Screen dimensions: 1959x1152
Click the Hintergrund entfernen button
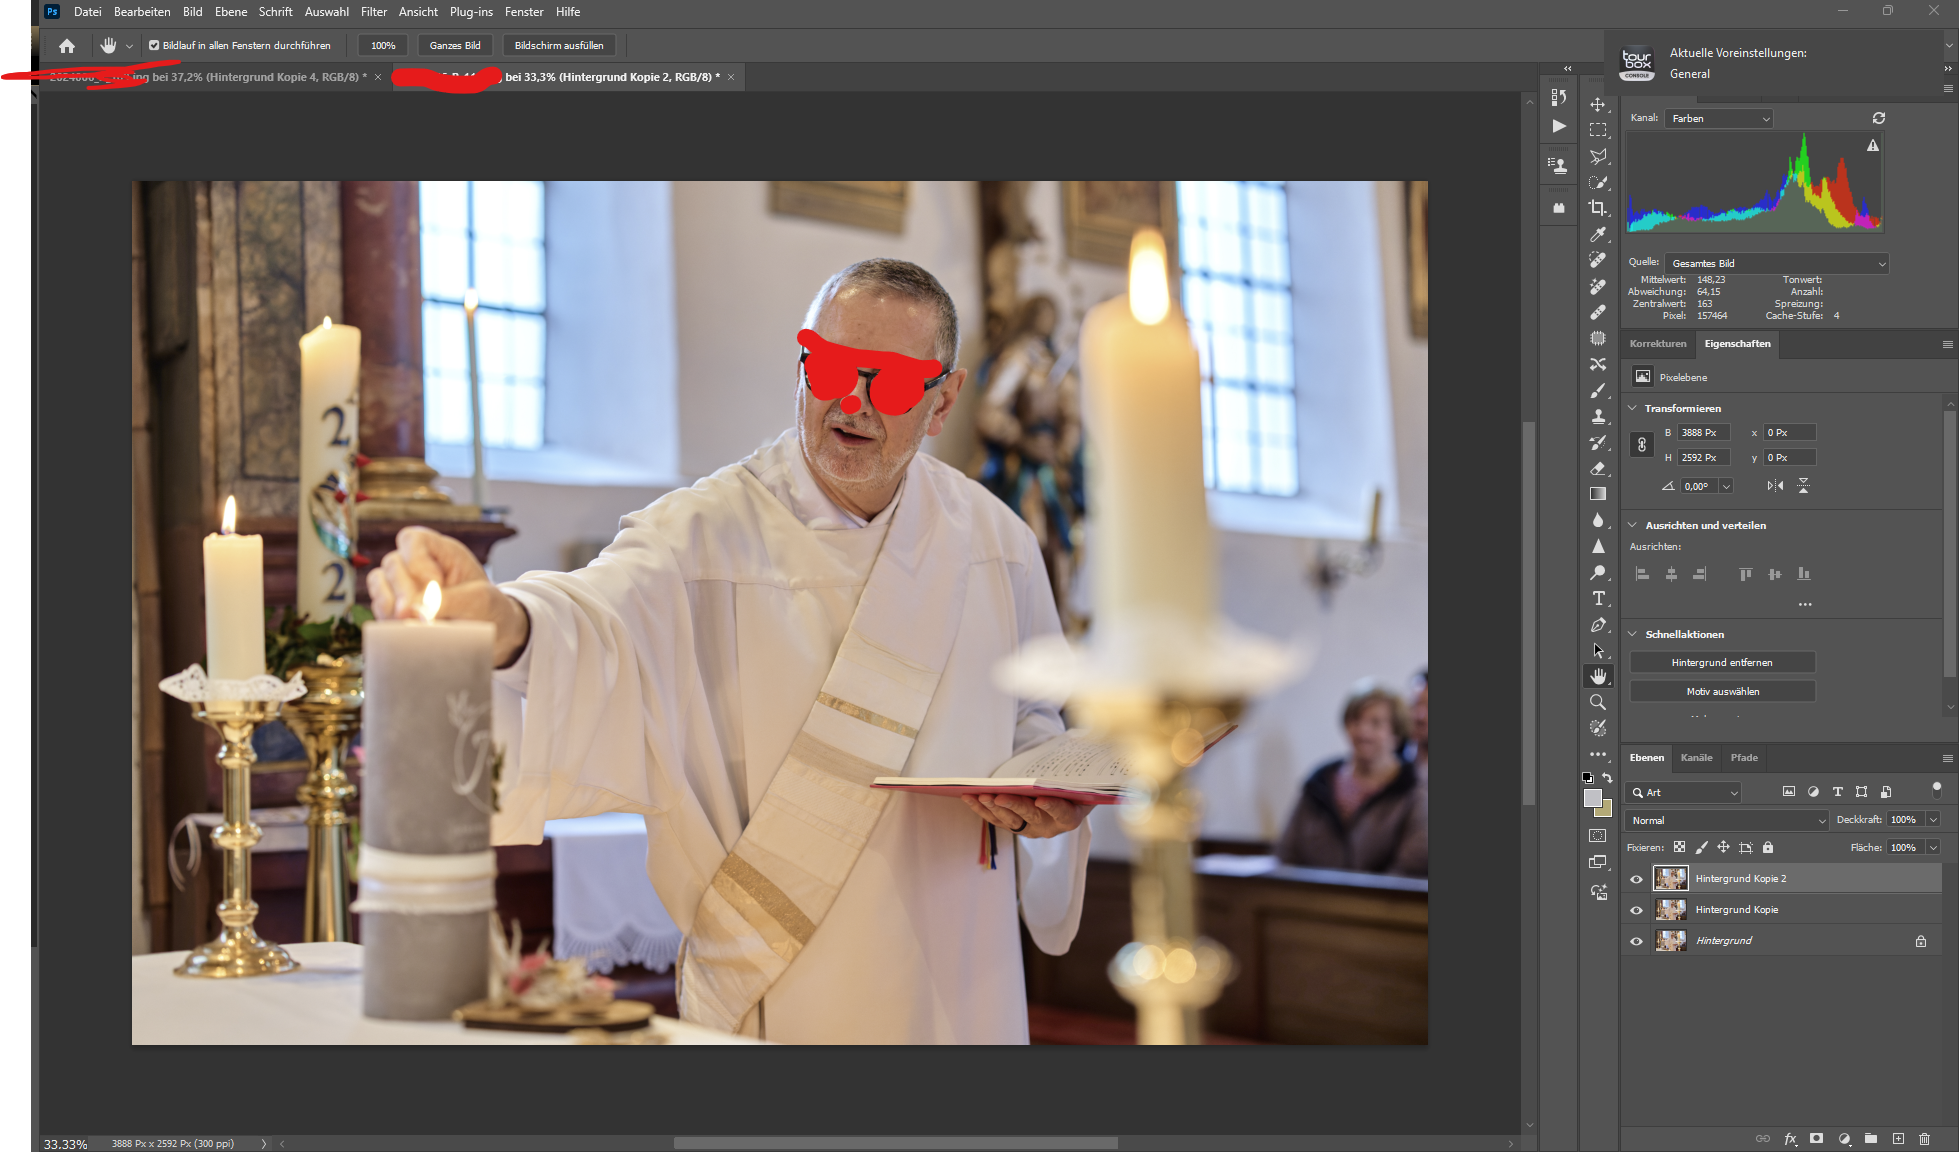tap(1722, 662)
